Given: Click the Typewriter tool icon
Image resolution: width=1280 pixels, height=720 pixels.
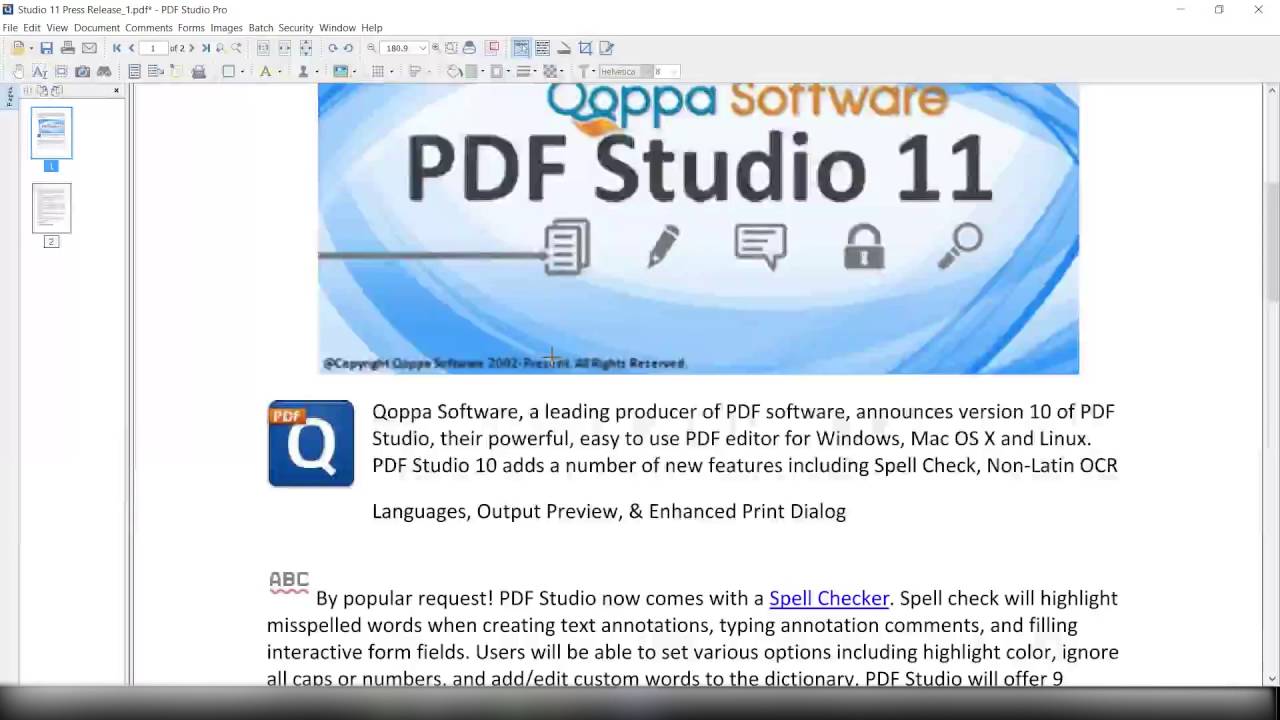Looking at the screenshot, I should [198, 71].
